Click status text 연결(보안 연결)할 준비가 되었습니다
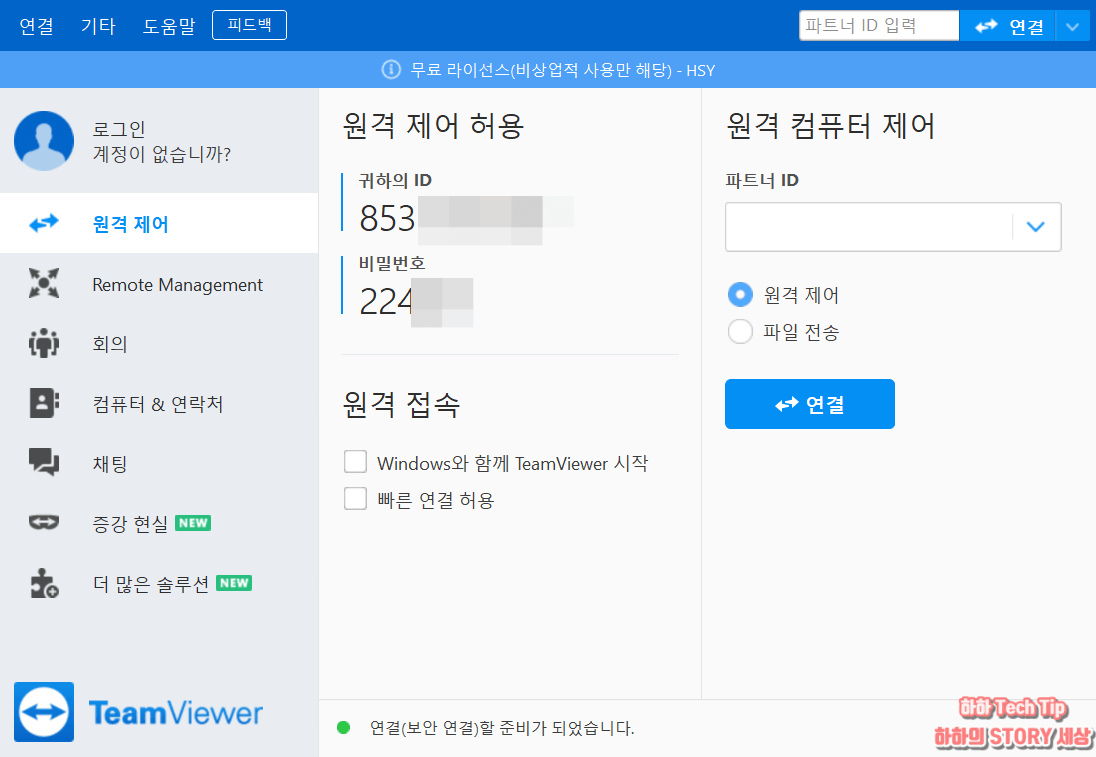The width and height of the screenshot is (1096, 757). (x=502, y=728)
